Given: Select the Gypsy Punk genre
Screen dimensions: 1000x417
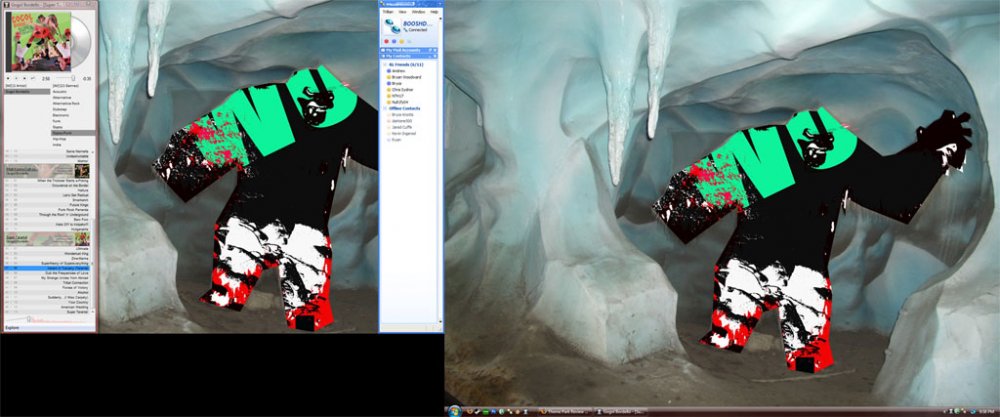Looking at the screenshot, I should [71, 132].
